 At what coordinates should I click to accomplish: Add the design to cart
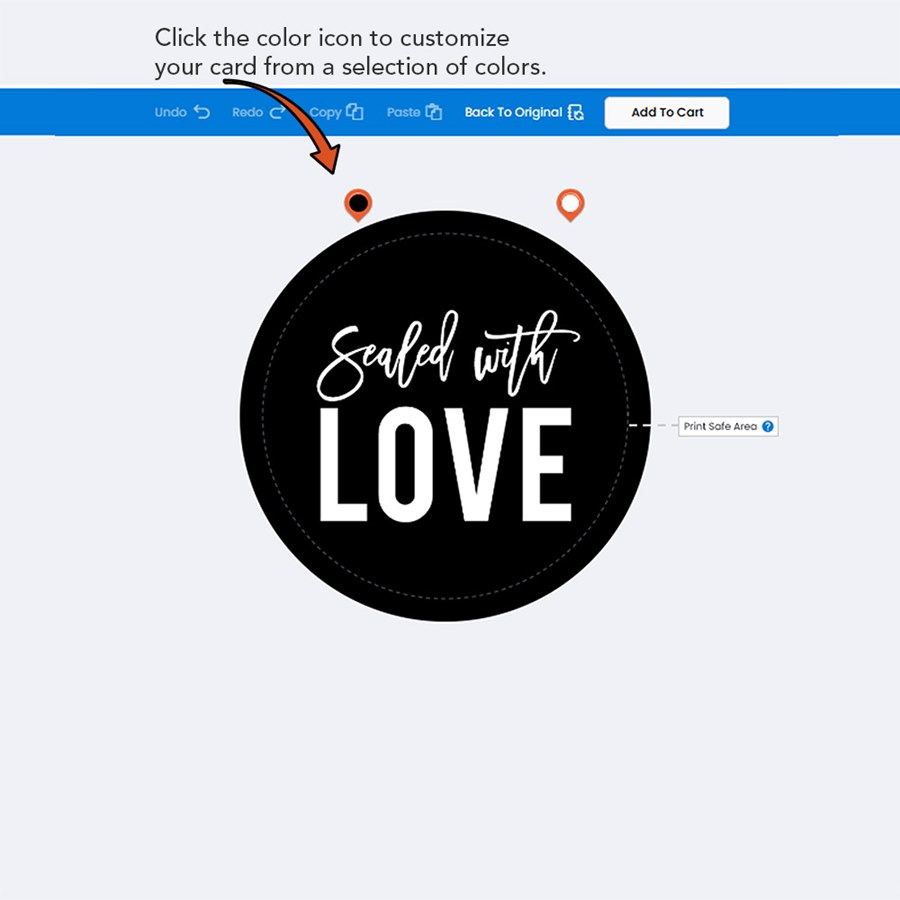[x=667, y=112]
